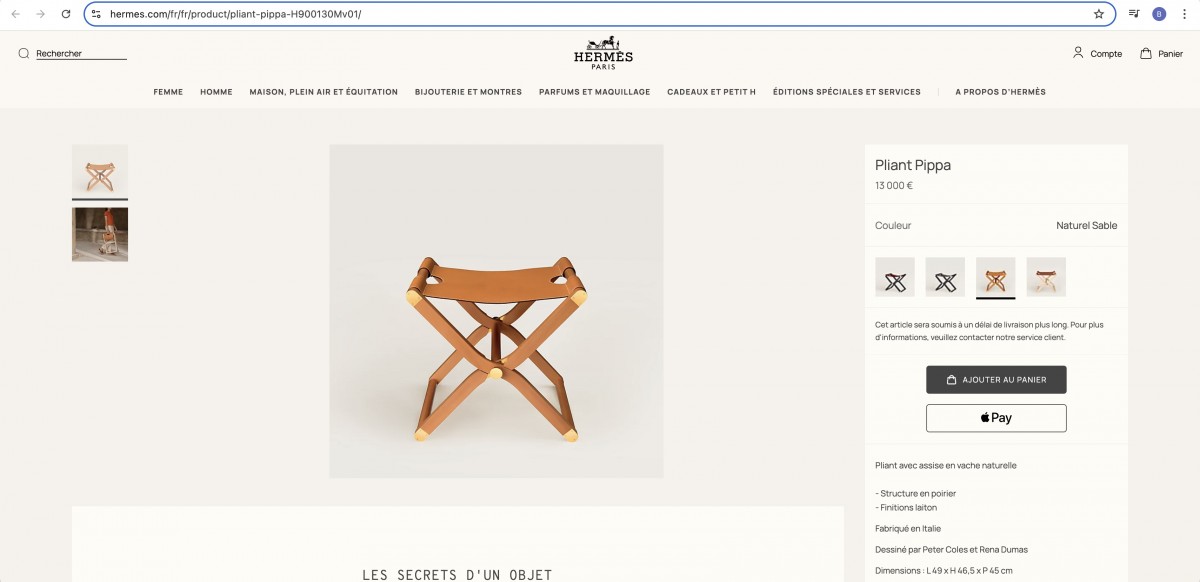Pay with the Apple Pay button
This screenshot has height=582, width=1200.
tap(996, 418)
